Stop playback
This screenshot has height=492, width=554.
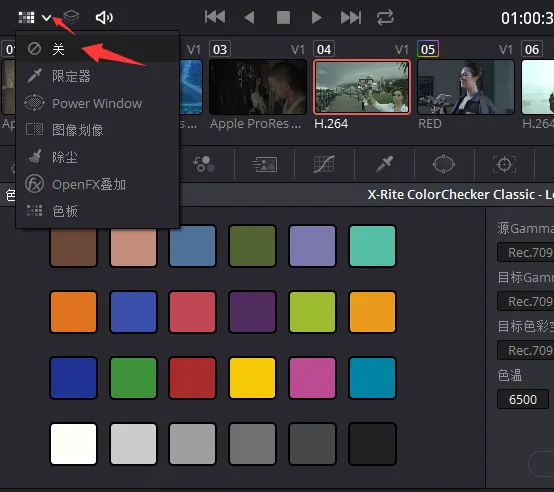coord(283,17)
